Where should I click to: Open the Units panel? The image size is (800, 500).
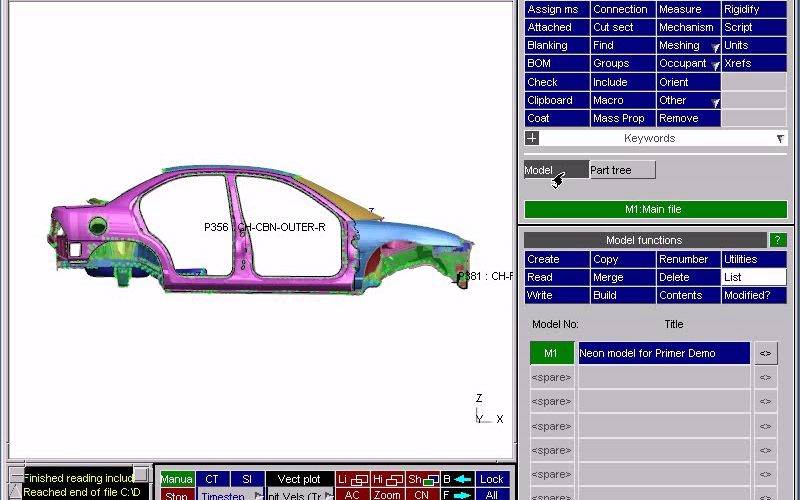pos(754,45)
